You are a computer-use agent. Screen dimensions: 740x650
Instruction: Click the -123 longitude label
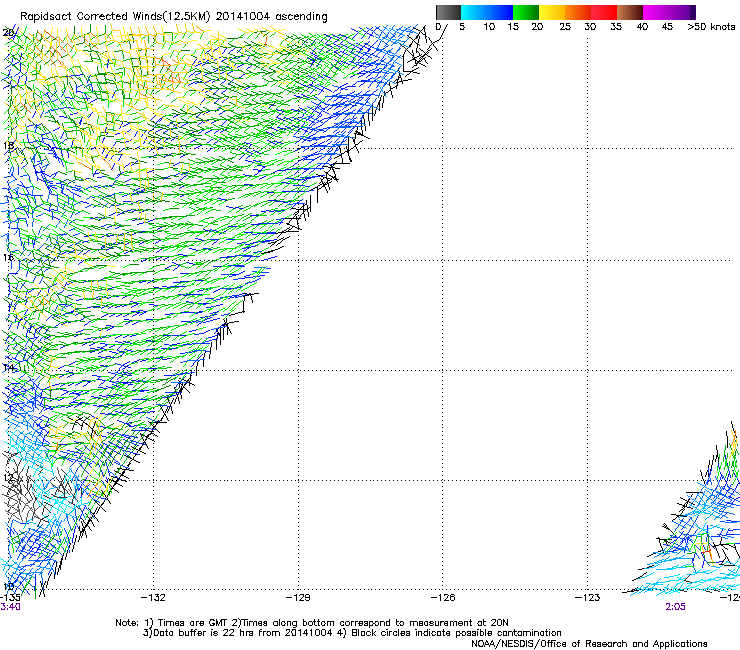588,598
